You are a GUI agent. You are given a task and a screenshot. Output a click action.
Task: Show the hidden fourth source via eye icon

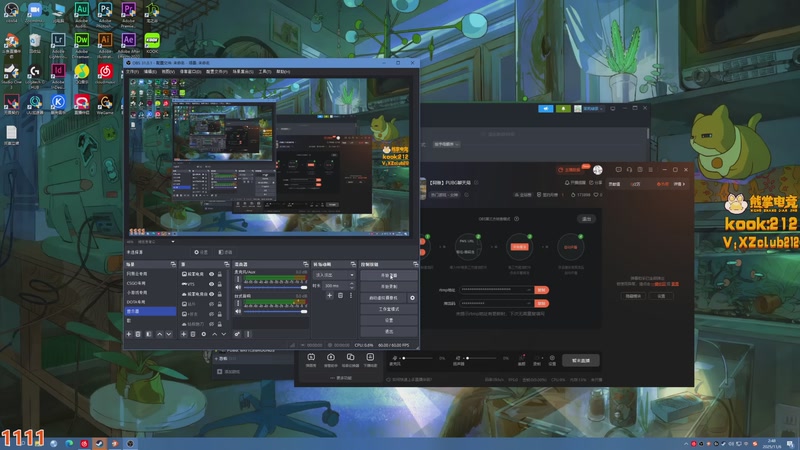click(x=211, y=304)
